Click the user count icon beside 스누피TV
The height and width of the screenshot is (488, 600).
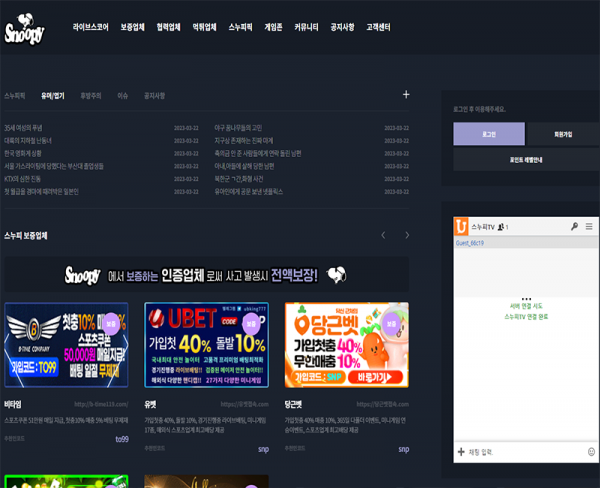point(501,227)
